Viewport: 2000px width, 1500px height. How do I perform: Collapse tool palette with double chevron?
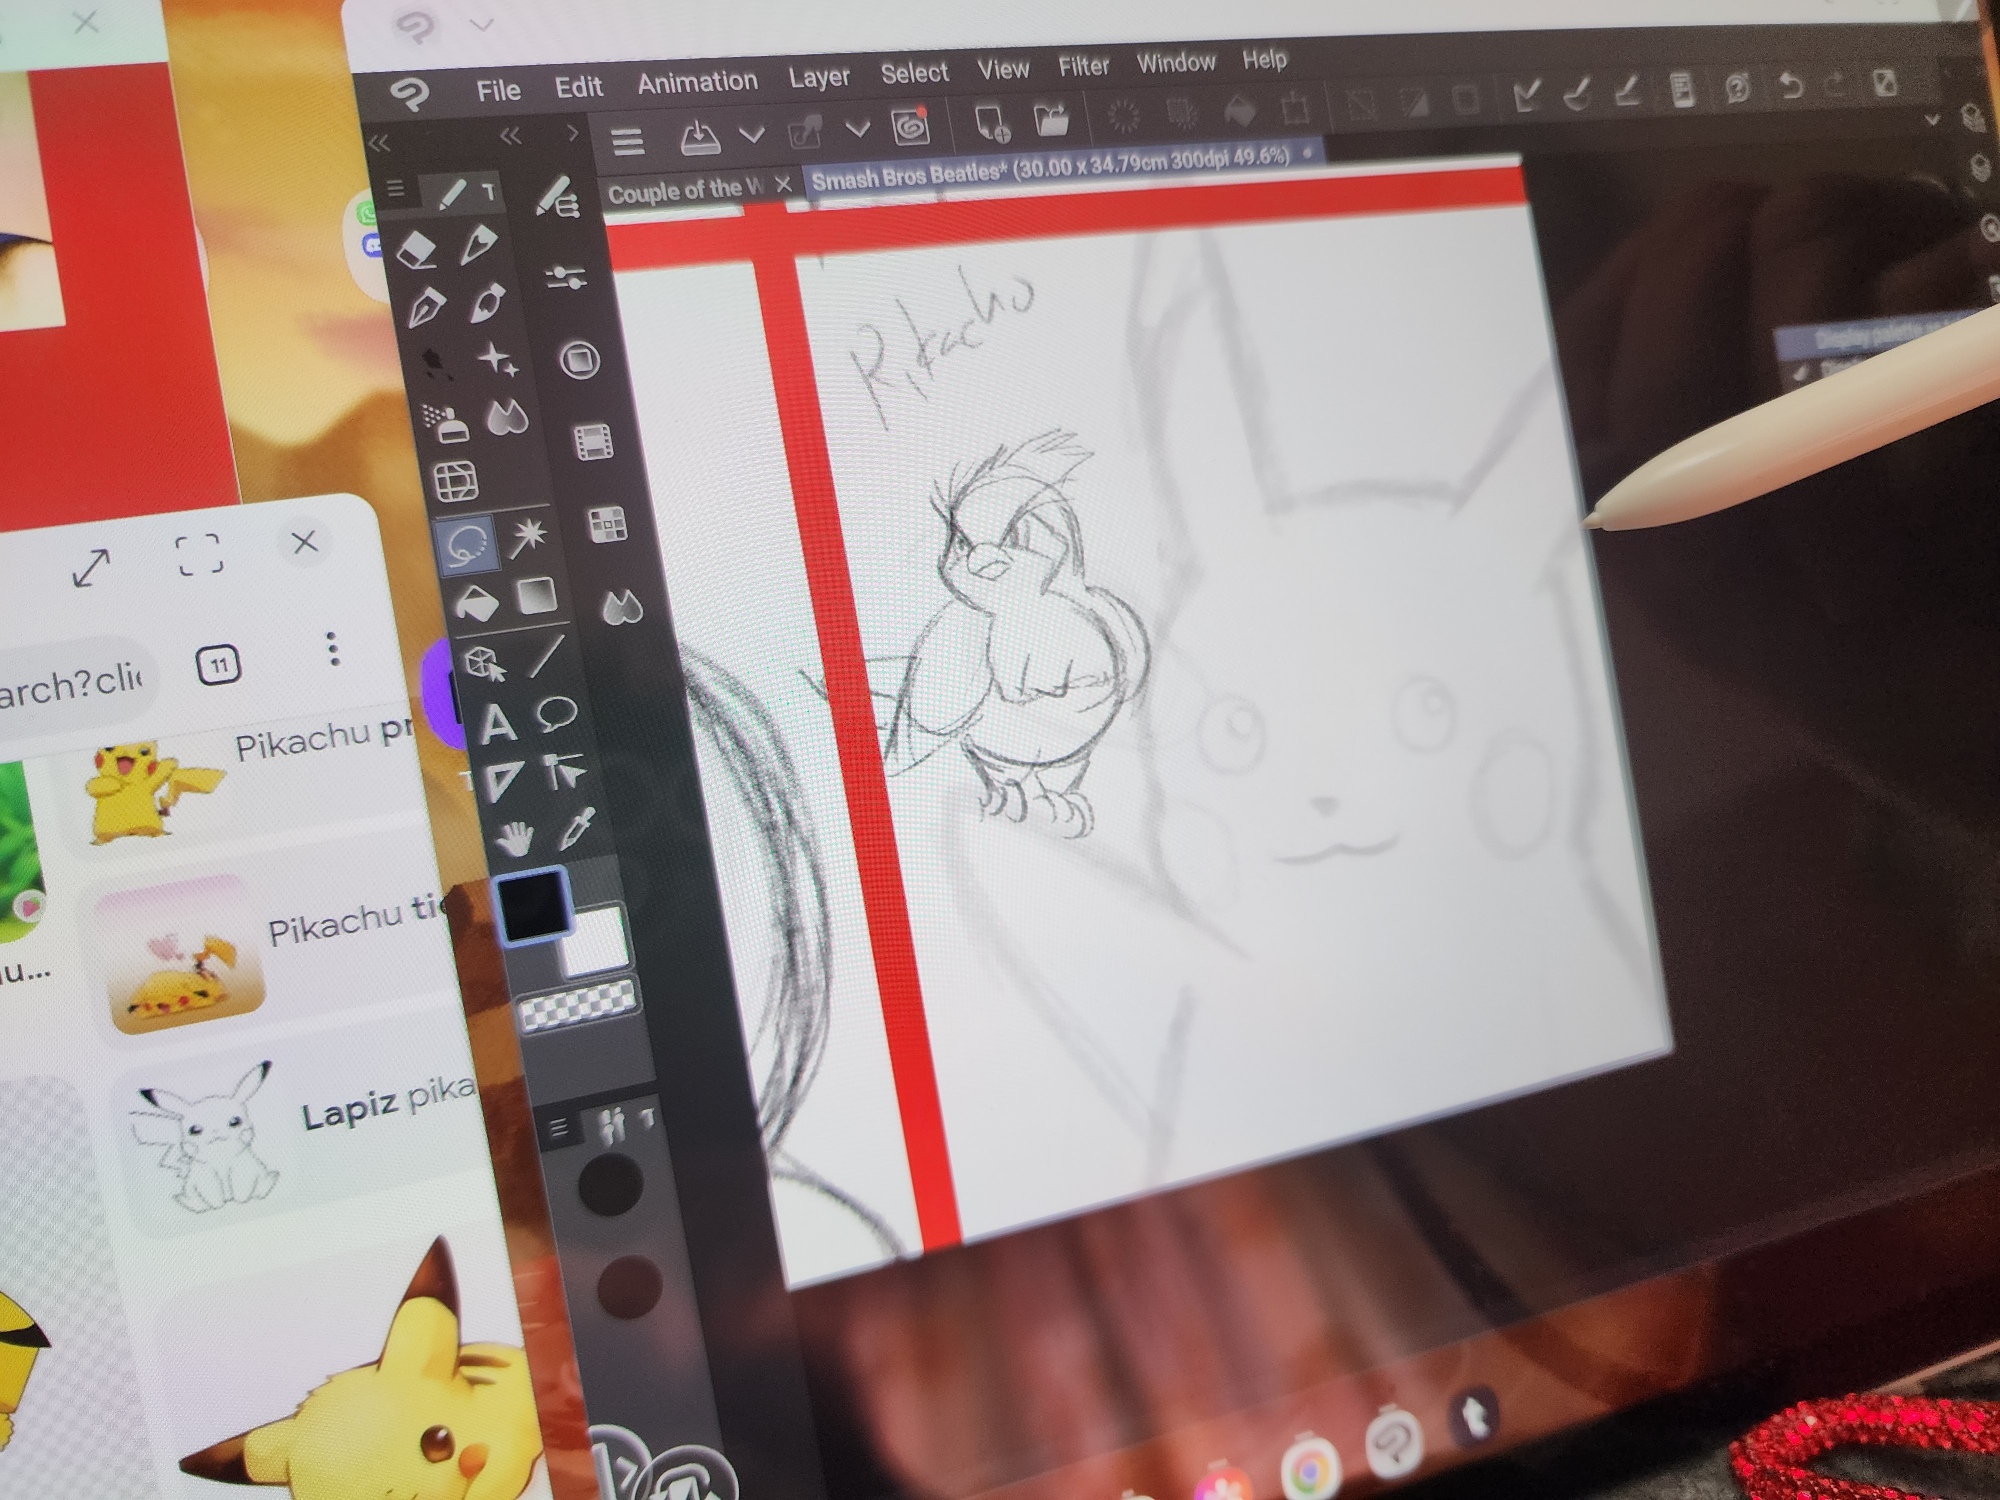click(x=378, y=144)
